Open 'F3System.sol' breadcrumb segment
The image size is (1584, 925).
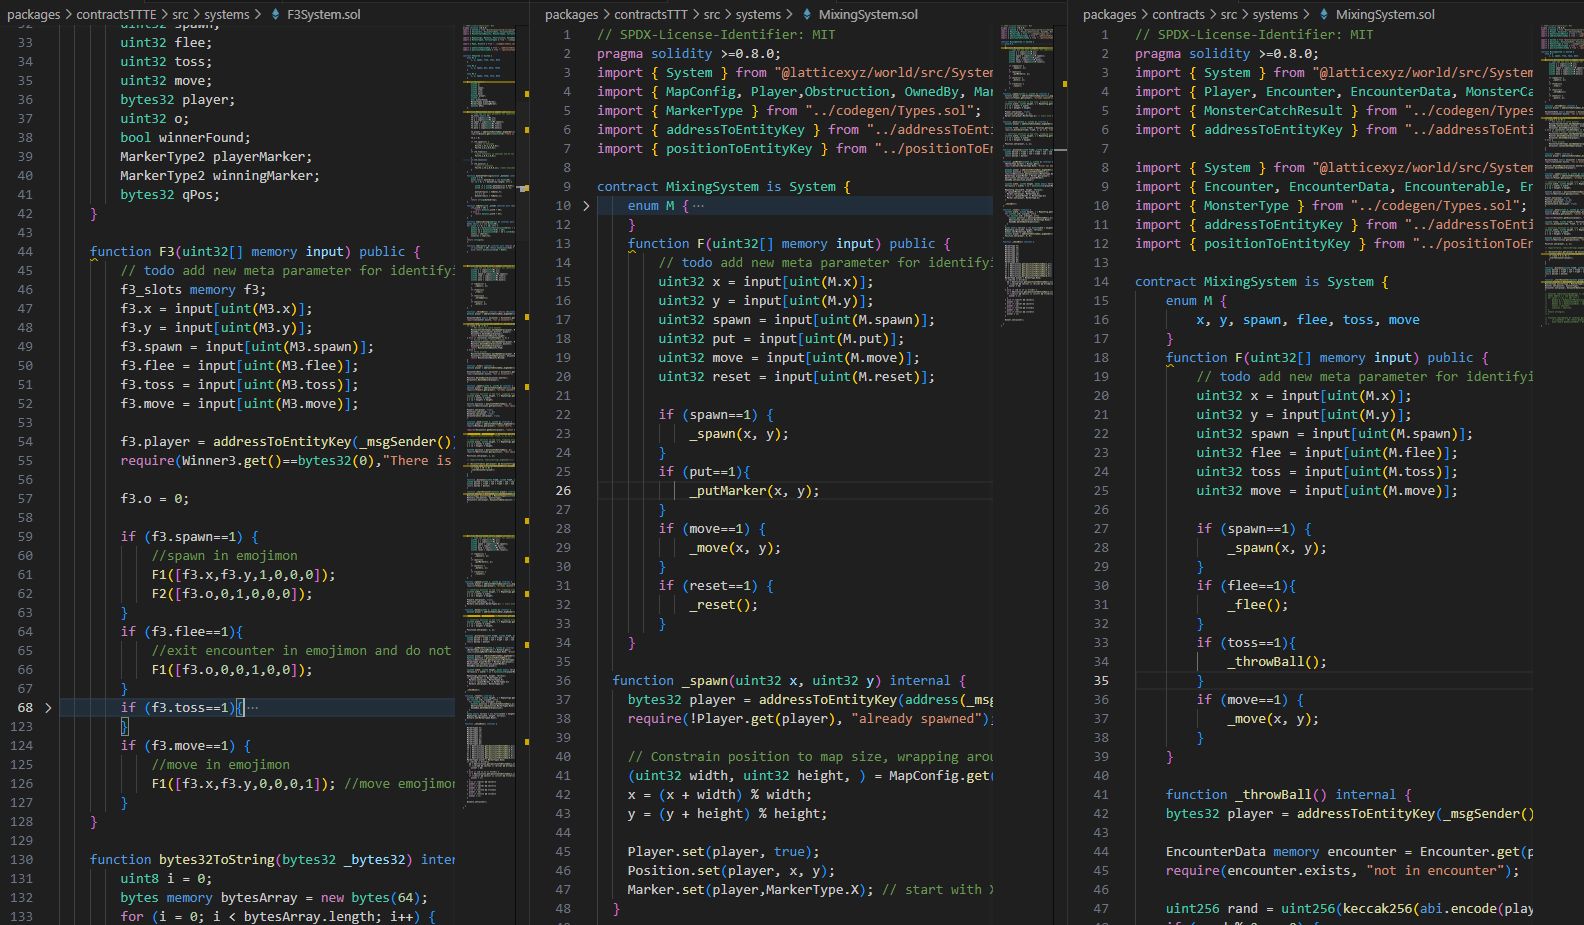tap(324, 15)
